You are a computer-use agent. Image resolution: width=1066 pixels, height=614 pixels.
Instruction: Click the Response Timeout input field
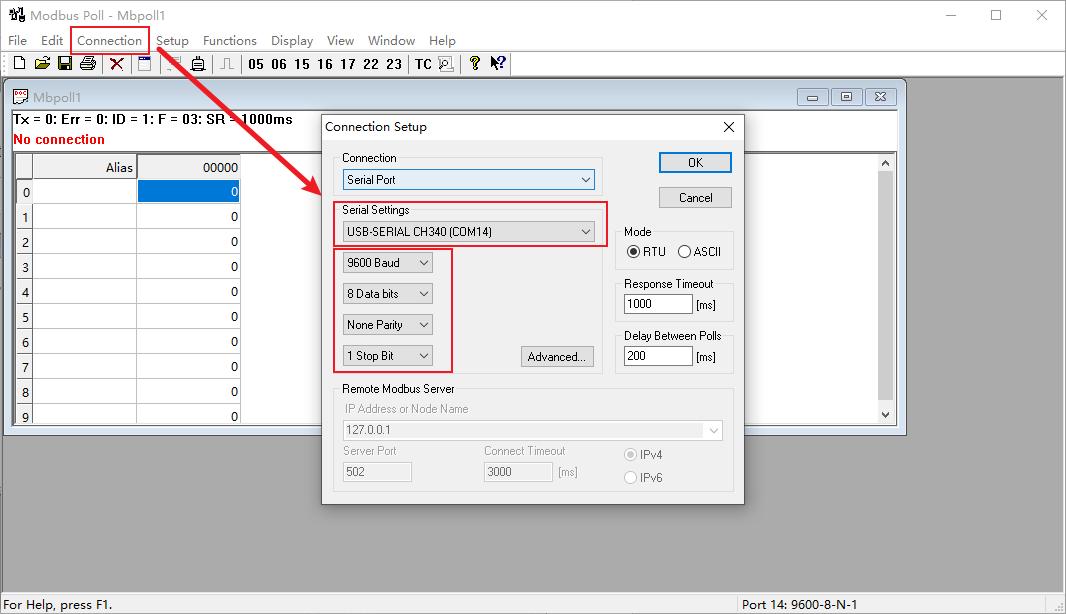point(658,304)
